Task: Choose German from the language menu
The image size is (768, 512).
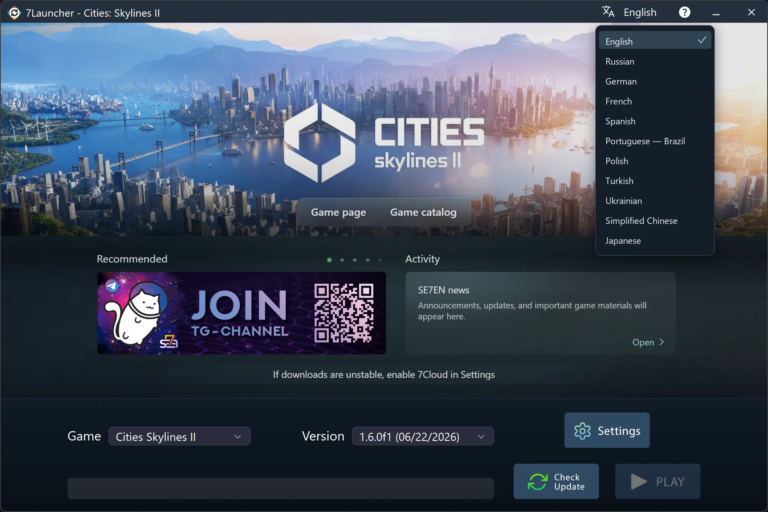Action: 655,81
